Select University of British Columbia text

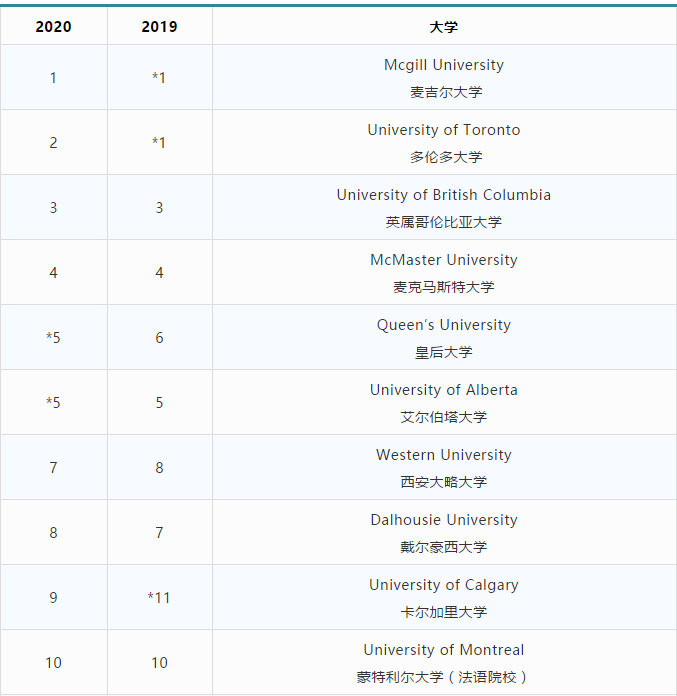[x=444, y=195]
